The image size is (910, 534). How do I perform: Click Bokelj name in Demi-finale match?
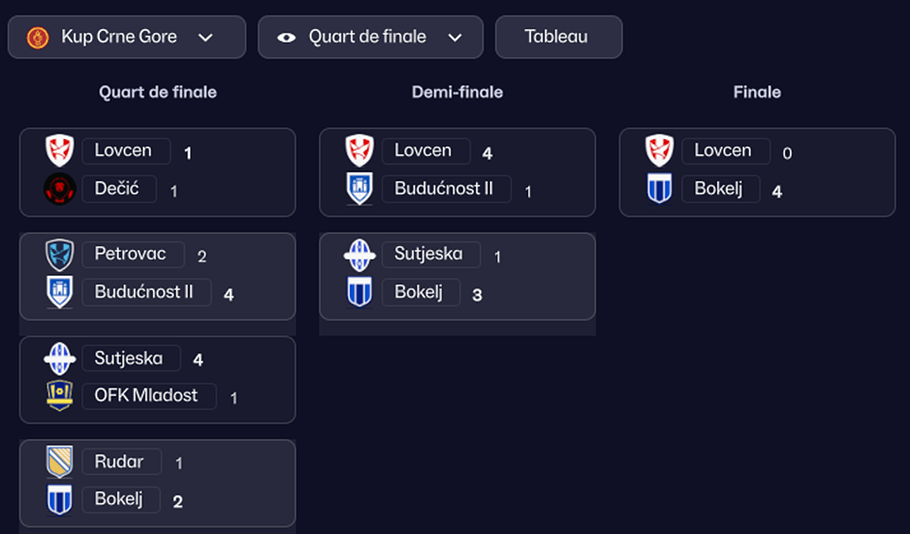421,293
